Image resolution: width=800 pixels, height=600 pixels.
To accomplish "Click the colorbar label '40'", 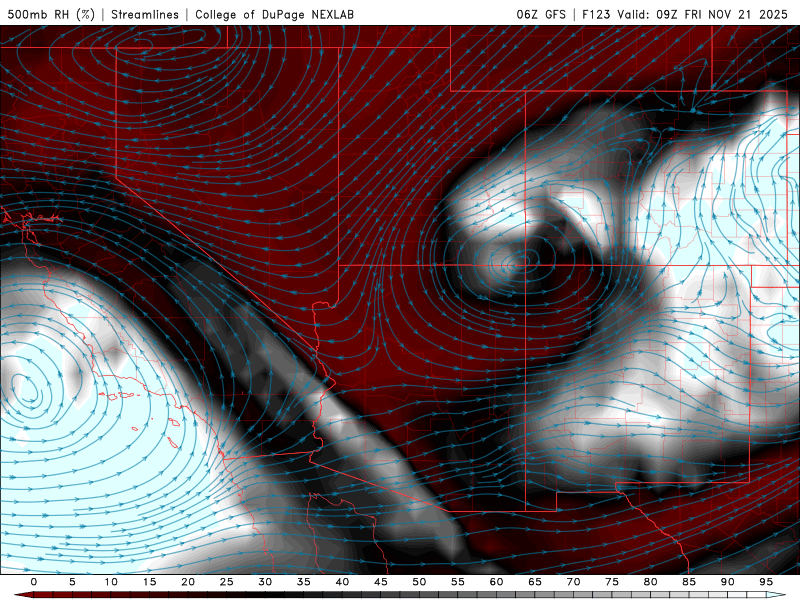I will pyautogui.click(x=342, y=582).
